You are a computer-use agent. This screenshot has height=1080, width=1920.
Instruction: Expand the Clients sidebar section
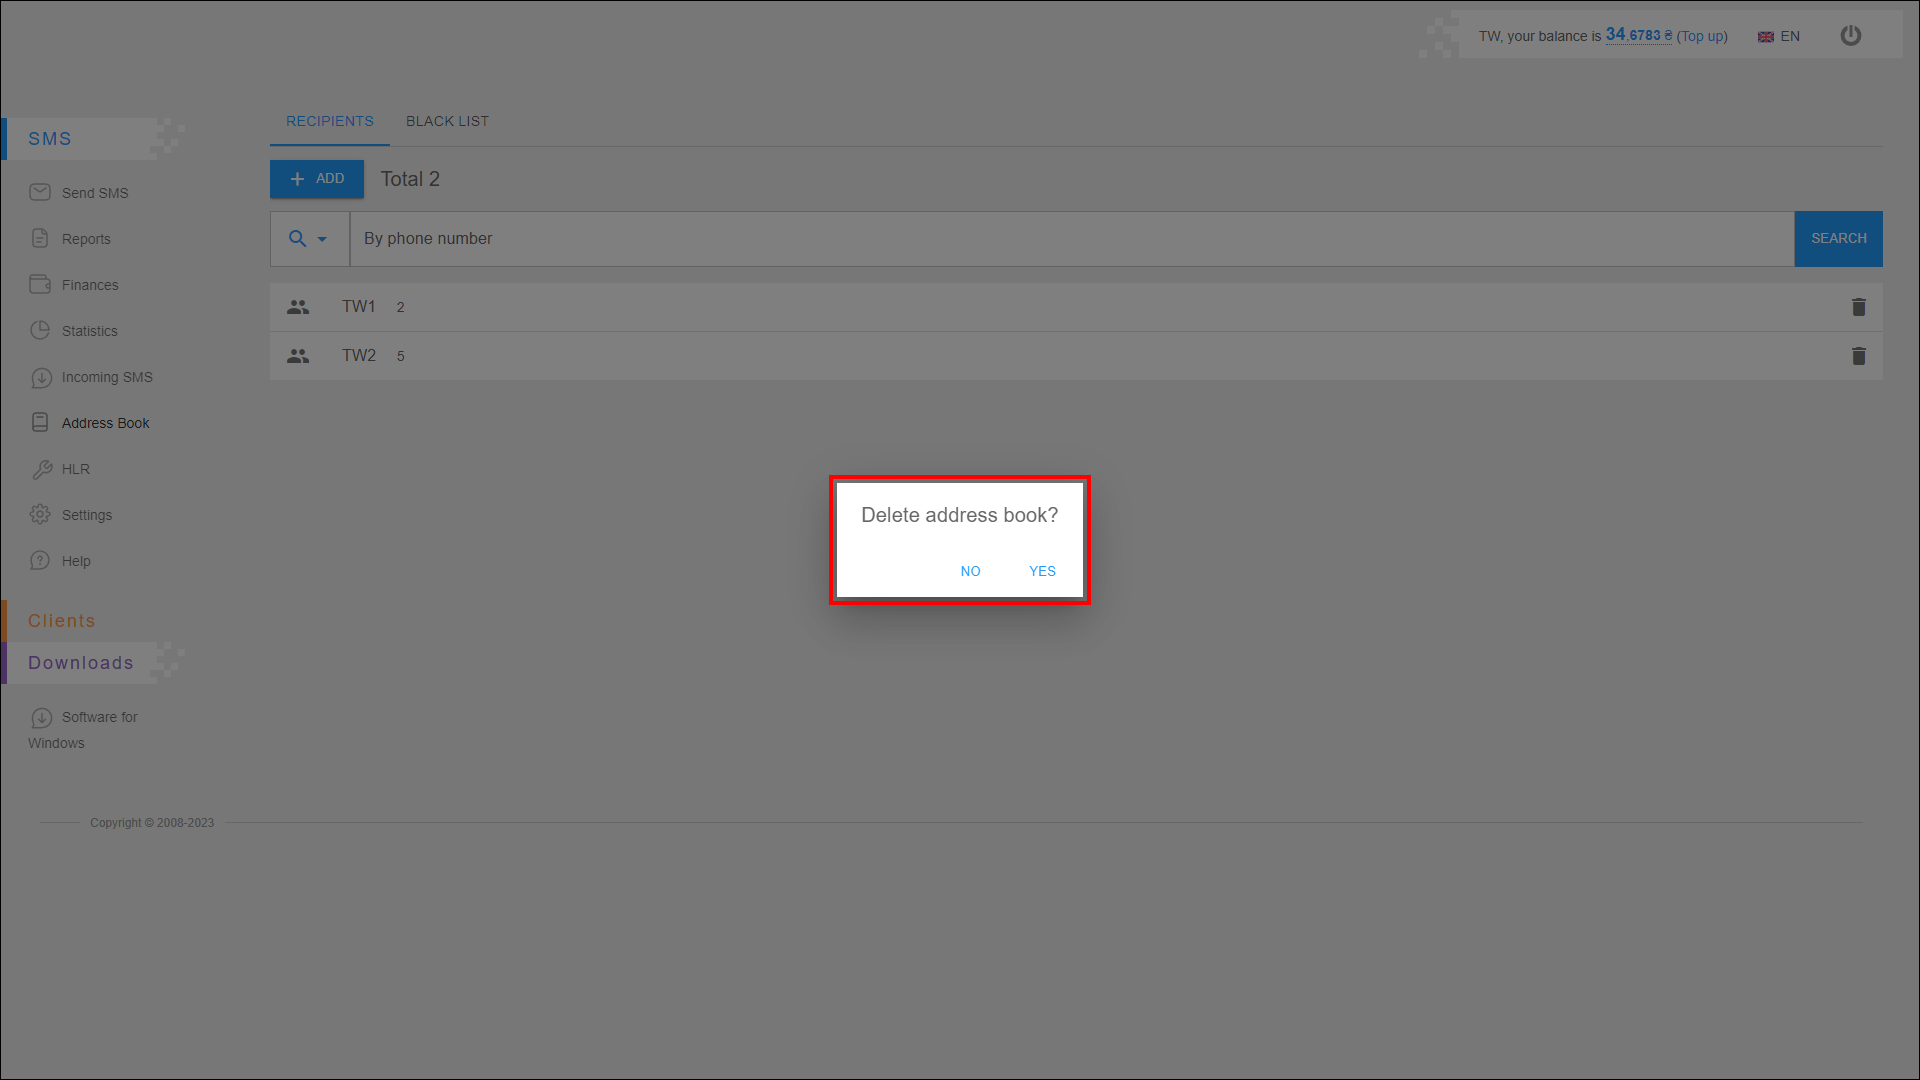pos(62,621)
